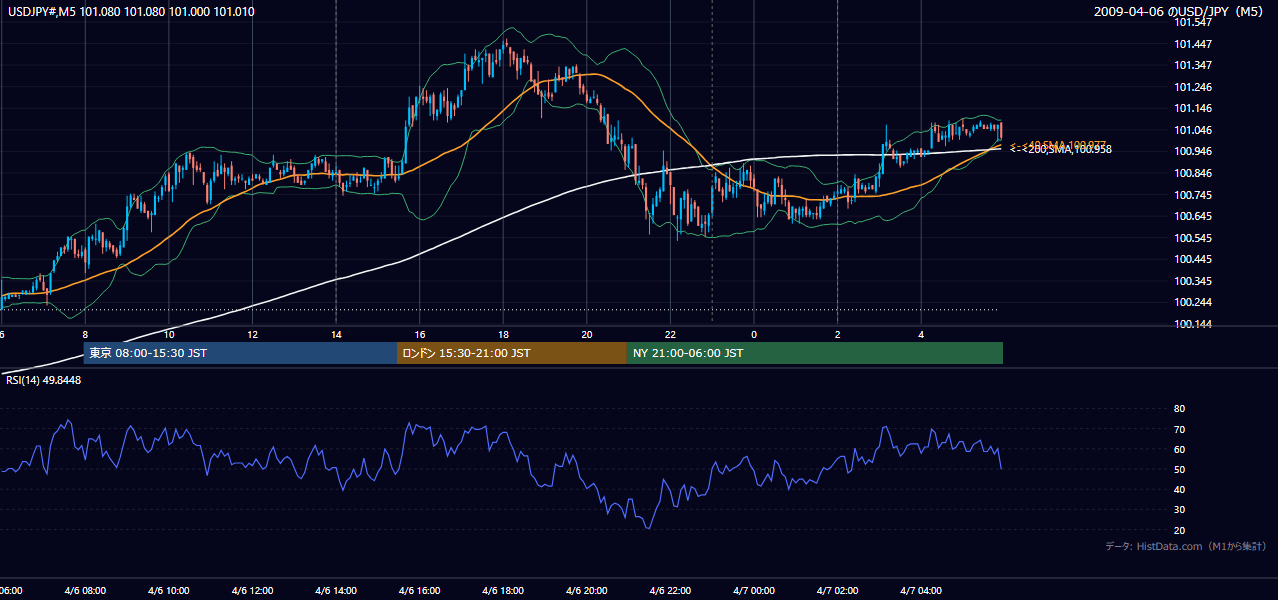Viewport: 1278px width, 600px height.
Task: Click hour label 18 under price chart
Action: pos(503,334)
